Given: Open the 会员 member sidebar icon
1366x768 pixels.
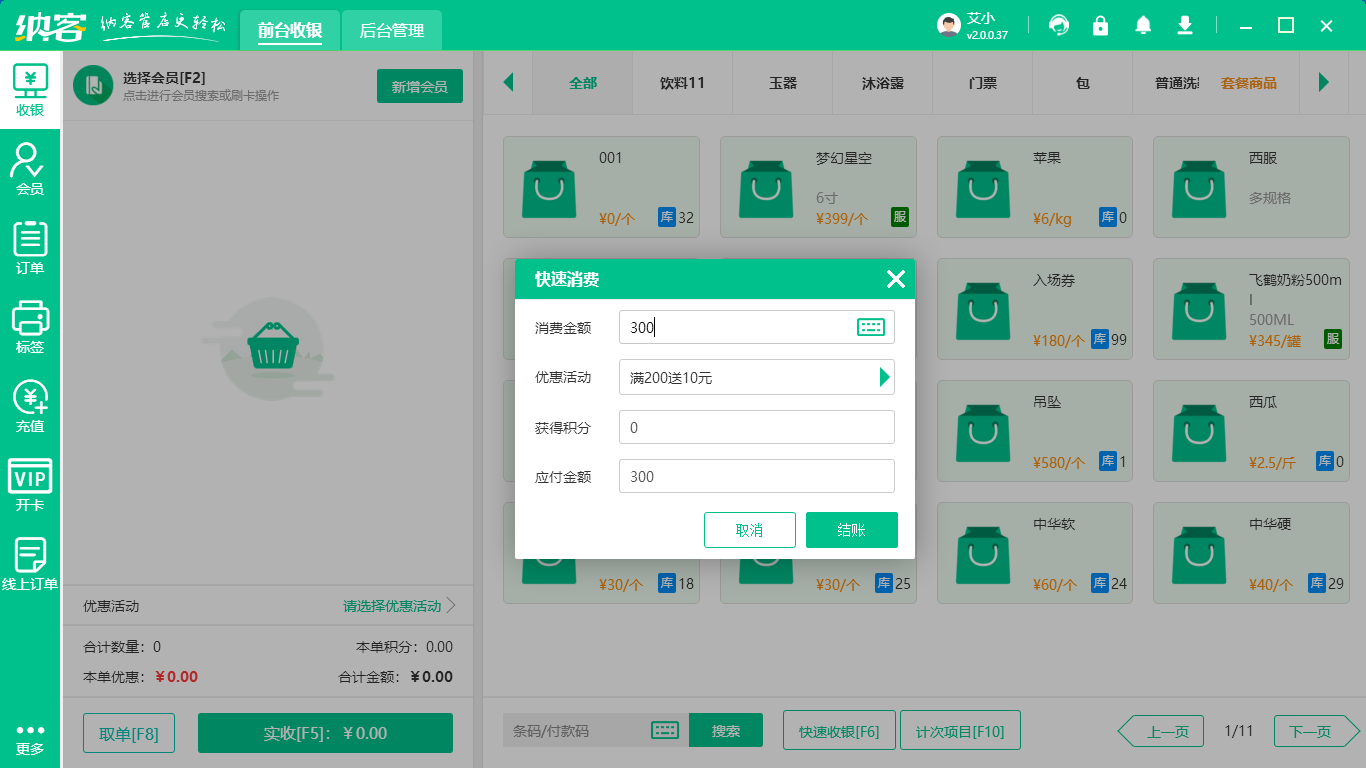Looking at the screenshot, I should coord(30,168).
